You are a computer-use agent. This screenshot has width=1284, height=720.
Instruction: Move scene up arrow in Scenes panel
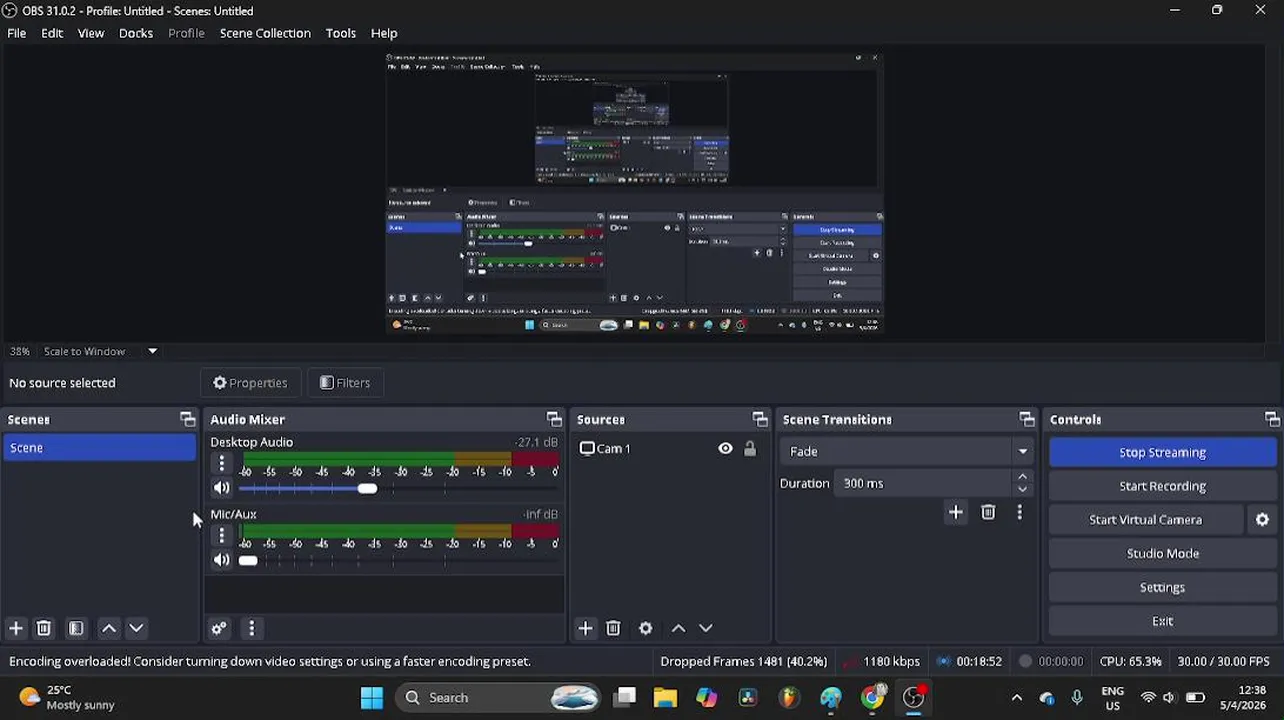(x=109, y=628)
